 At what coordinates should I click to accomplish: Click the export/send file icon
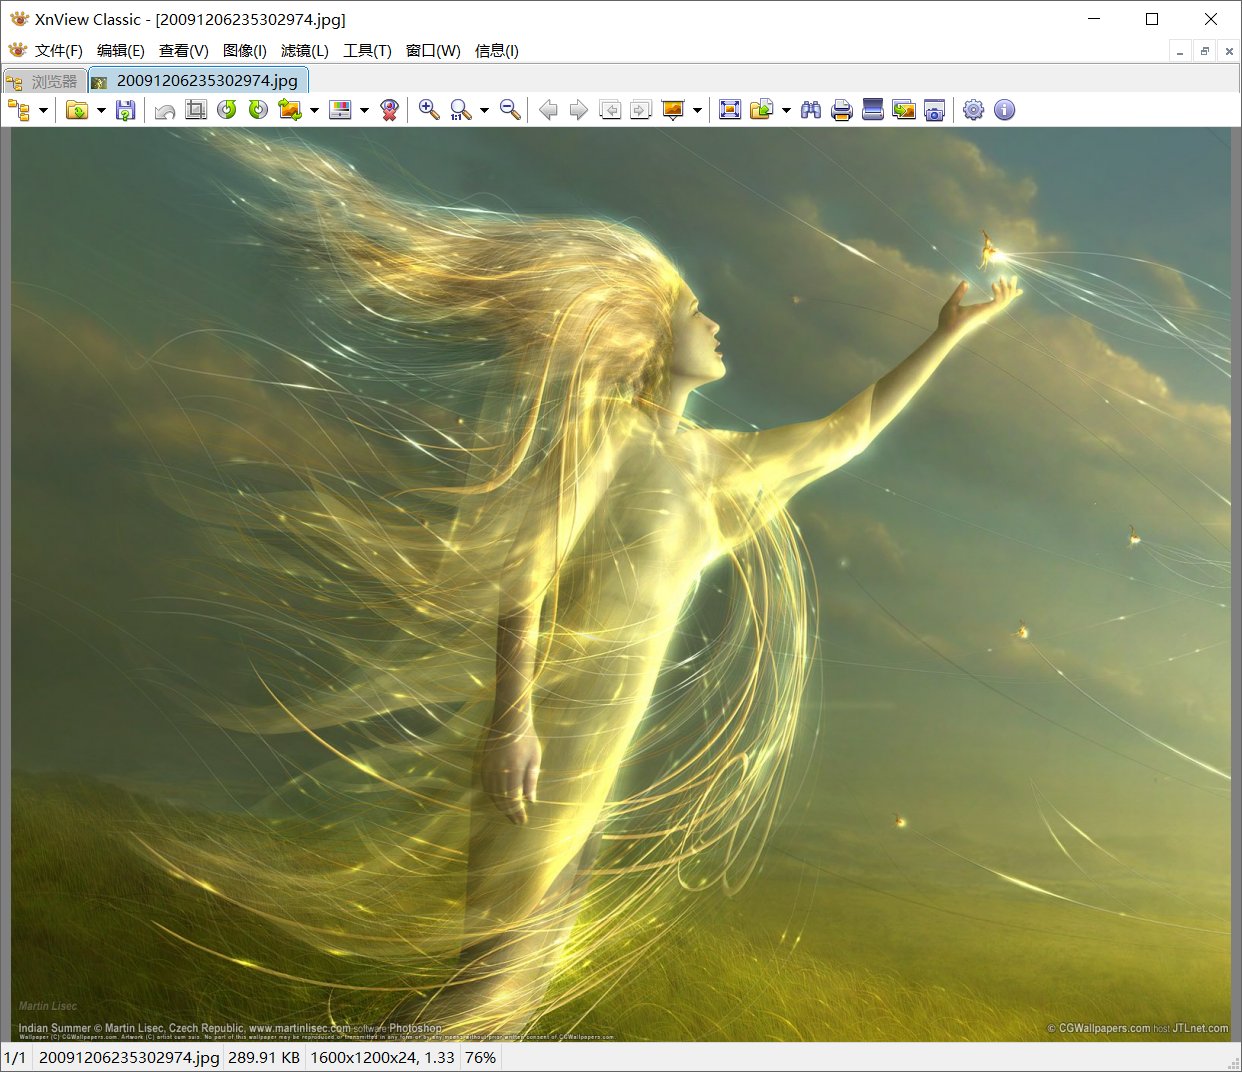pyautogui.click(x=762, y=110)
